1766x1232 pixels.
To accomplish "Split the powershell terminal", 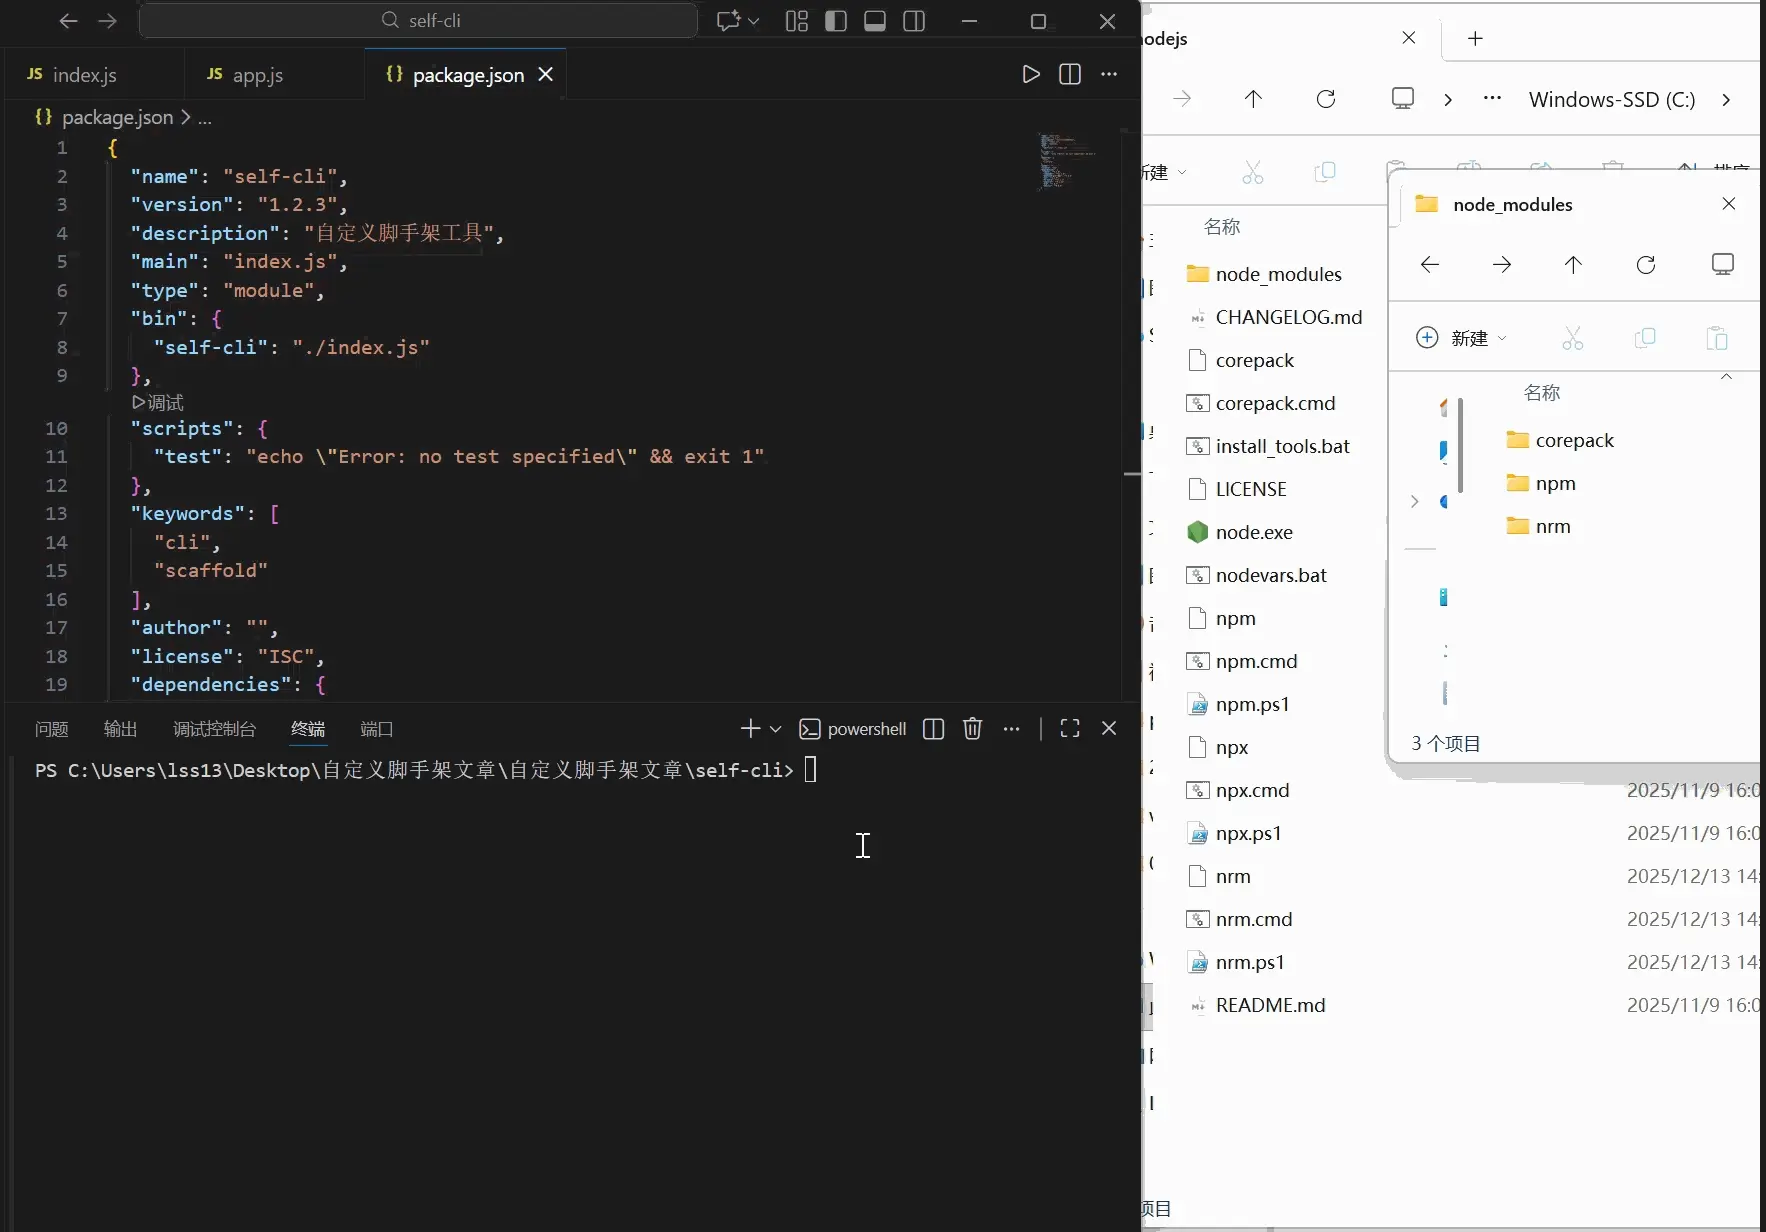I will [934, 729].
